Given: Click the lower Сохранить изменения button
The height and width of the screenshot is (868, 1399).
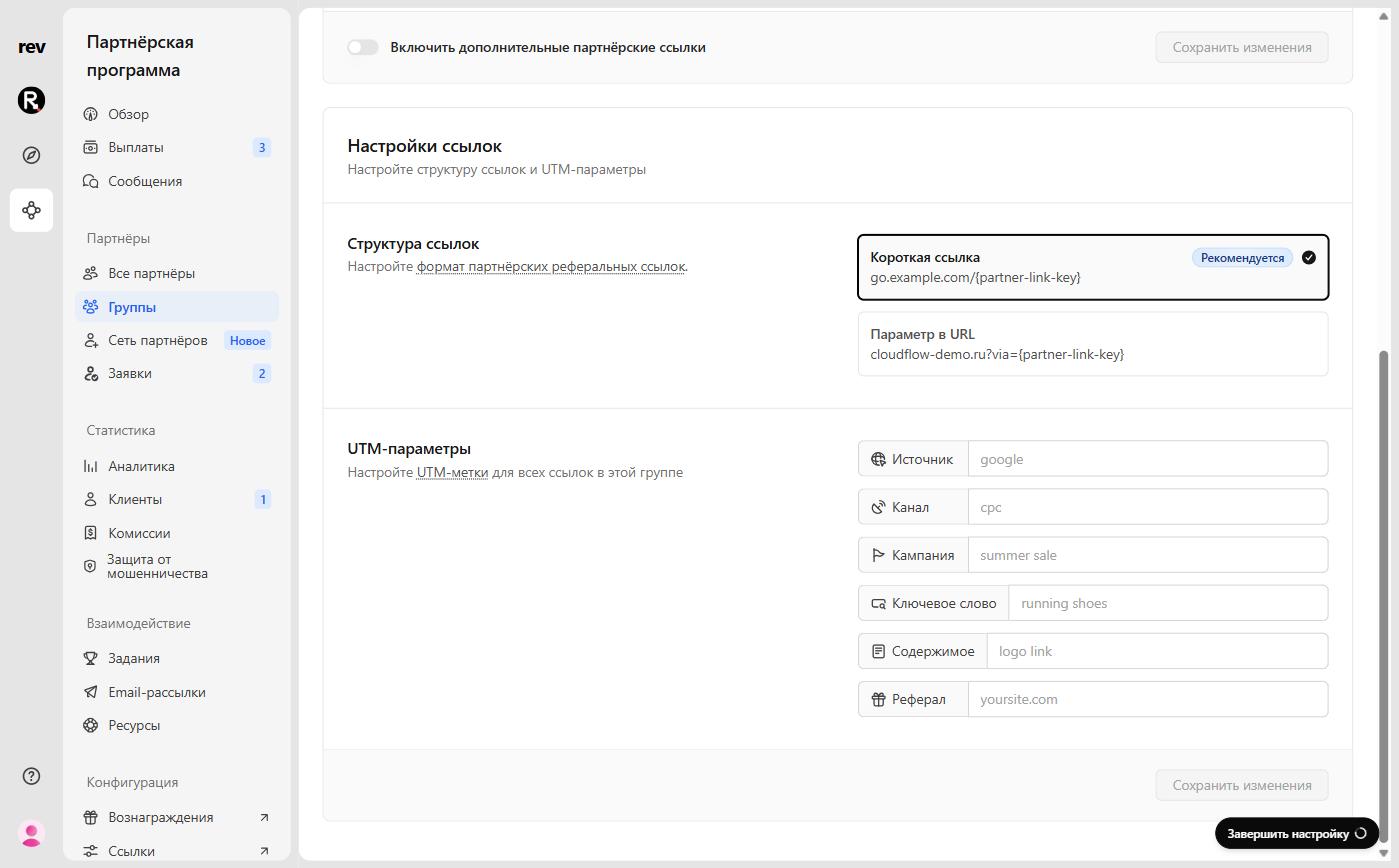Looking at the screenshot, I should (1241, 785).
